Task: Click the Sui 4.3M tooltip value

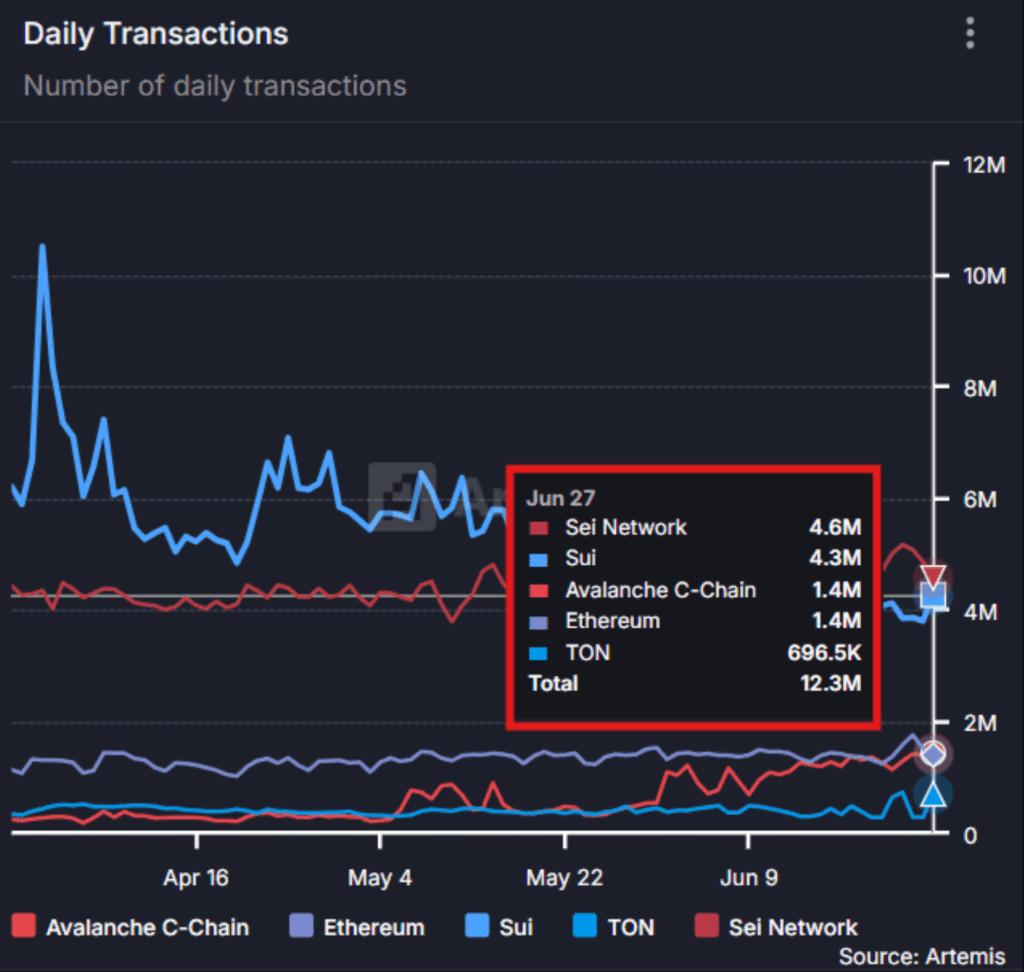Action: pyautogui.click(x=835, y=558)
